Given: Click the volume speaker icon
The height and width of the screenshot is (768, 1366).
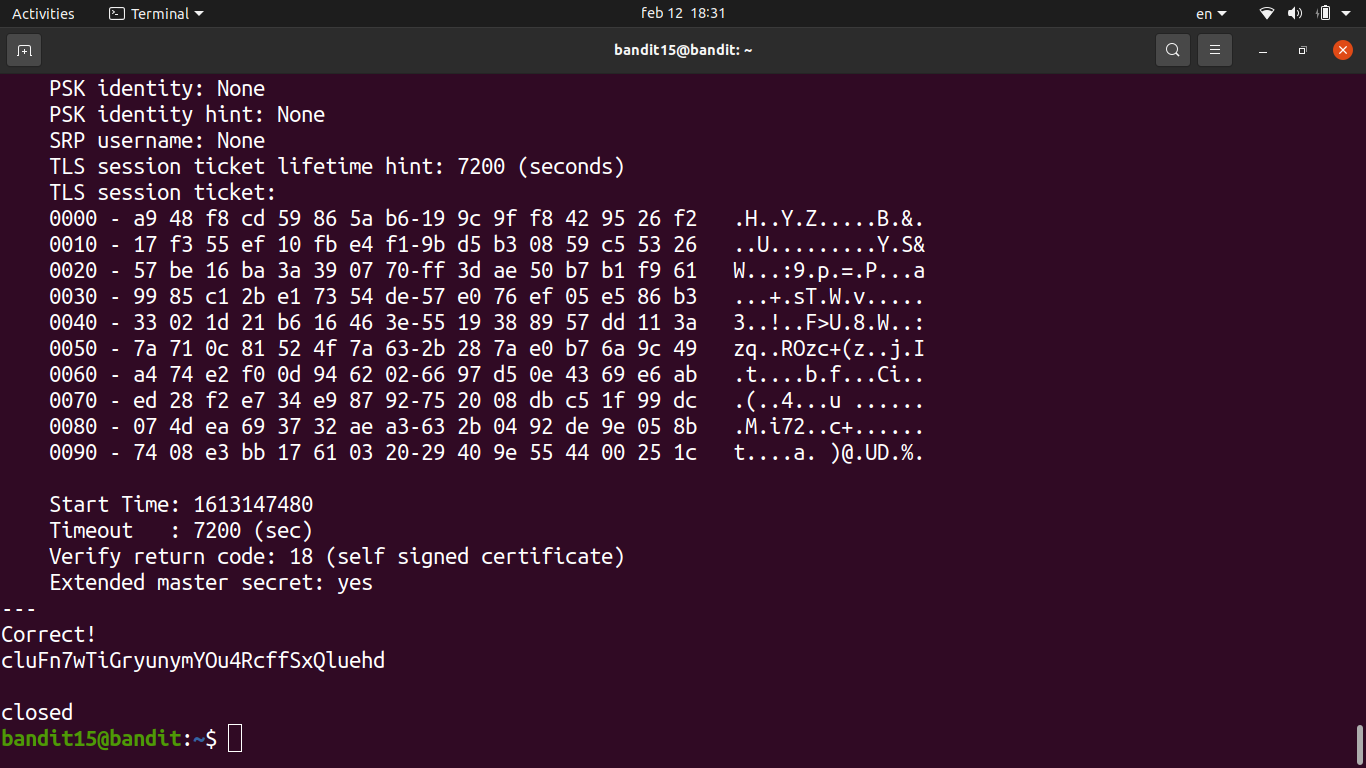Looking at the screenshot, I should [x=1295, y=14].
